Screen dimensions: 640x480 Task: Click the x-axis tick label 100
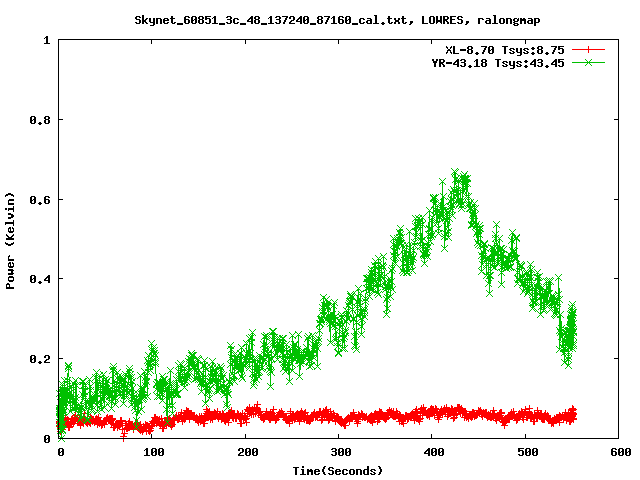point(153,452)
